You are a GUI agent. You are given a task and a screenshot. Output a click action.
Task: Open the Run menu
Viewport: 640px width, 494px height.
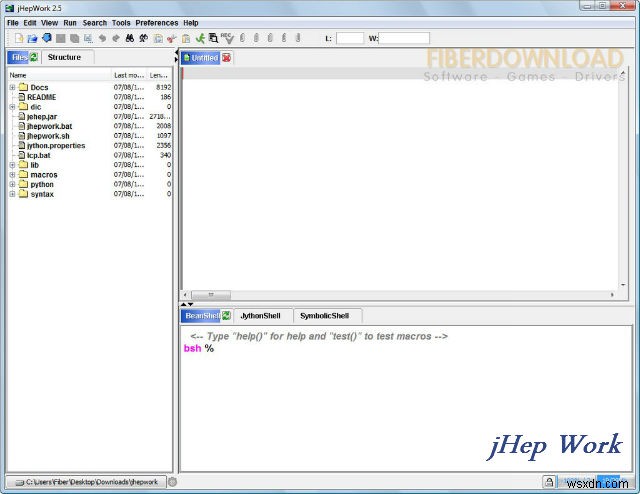[70, 23]
